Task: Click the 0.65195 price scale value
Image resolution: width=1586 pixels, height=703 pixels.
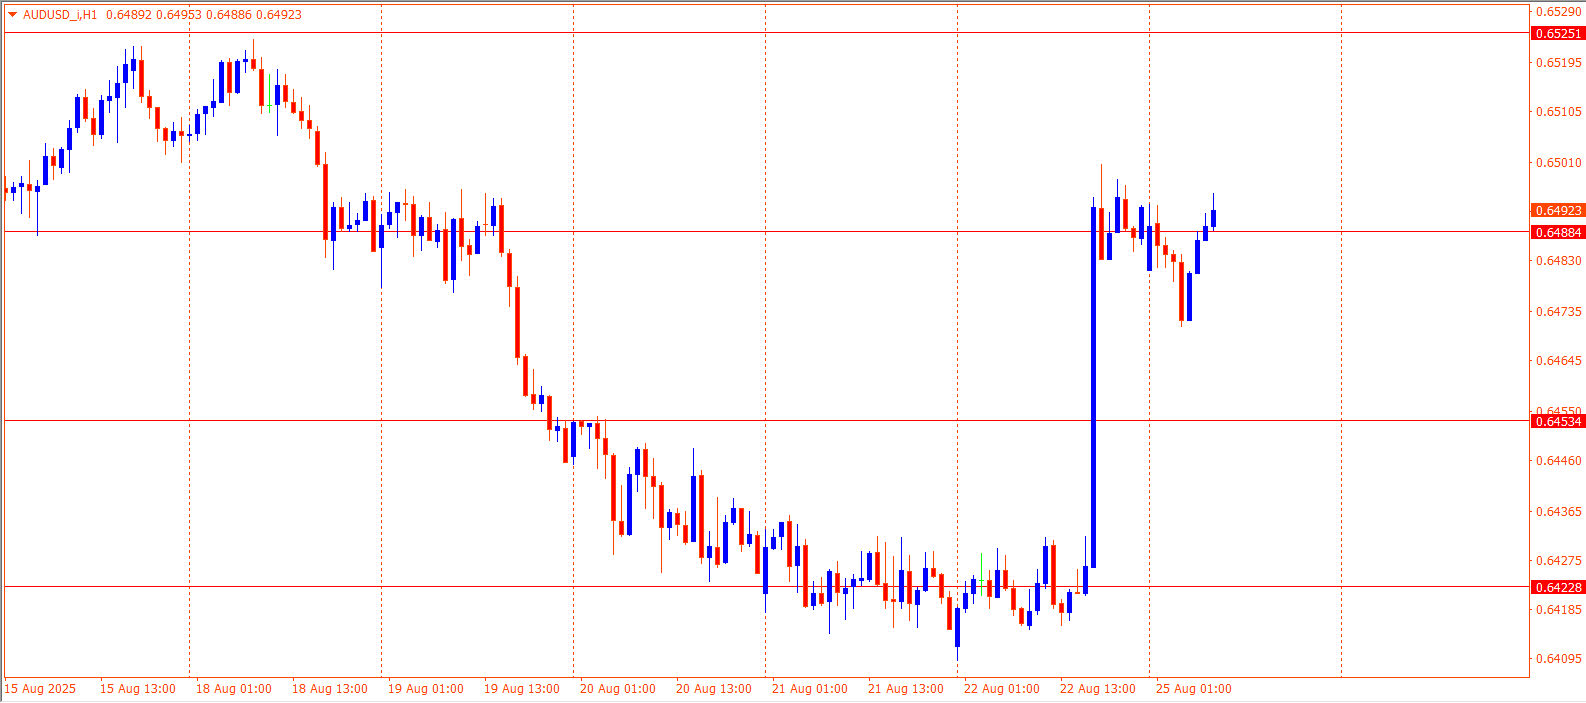Action: click(x=1558, y=62)
